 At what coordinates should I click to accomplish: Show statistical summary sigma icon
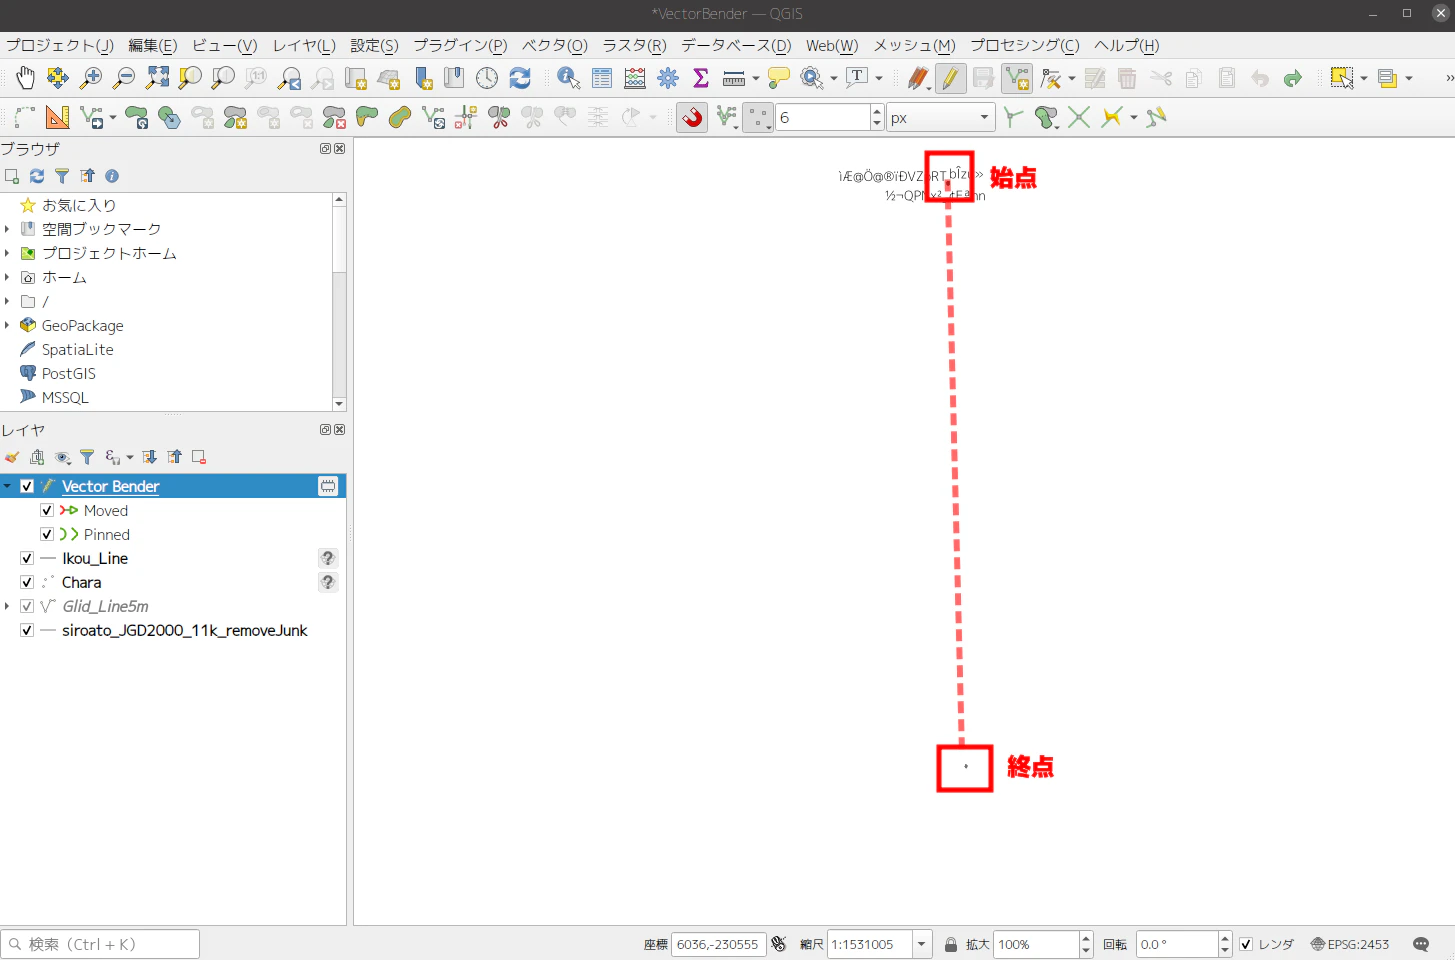(701, 78)
